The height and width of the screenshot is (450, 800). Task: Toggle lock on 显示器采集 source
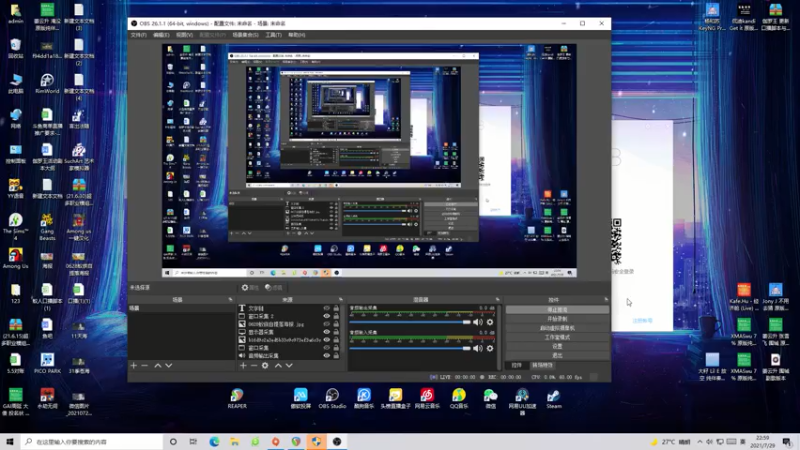pos(336,332)
